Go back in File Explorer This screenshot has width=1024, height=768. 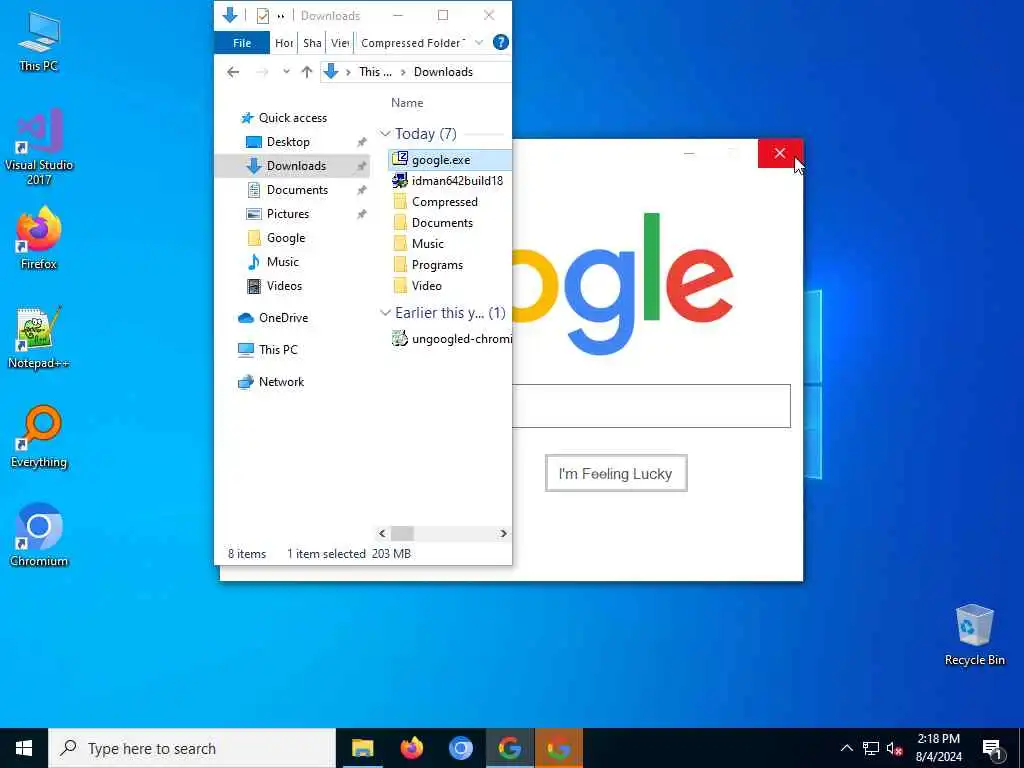[233, 72]
